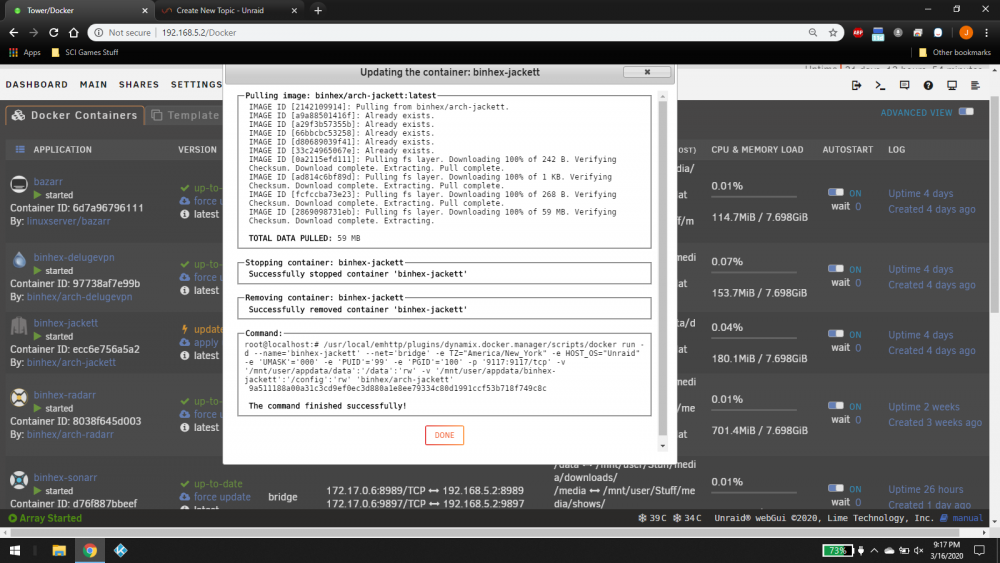The image size is (1000, 563).
Task: Toggle autostart for binhex-radarr container
Action: click(x=835, y=406)
